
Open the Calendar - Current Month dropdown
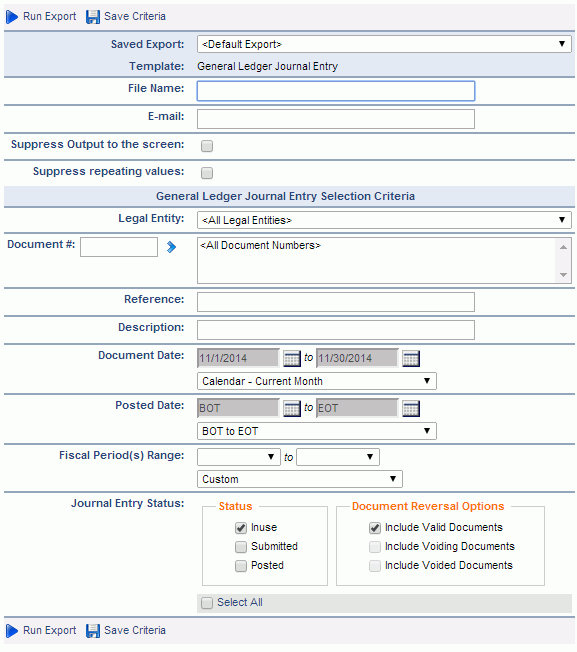click(317, 381)
